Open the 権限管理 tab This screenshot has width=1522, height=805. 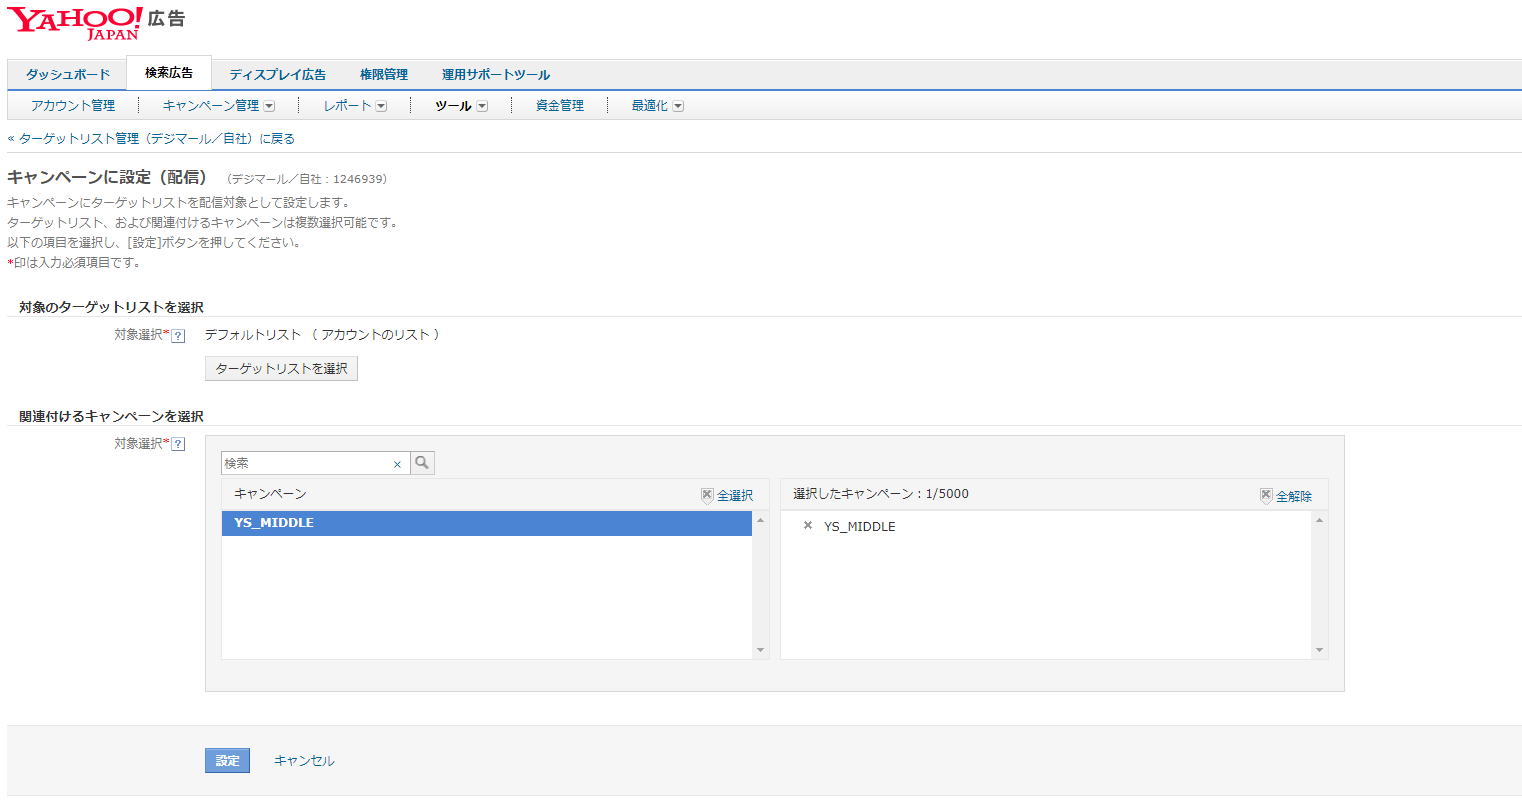pyautogui.click(x=384, y=75)
